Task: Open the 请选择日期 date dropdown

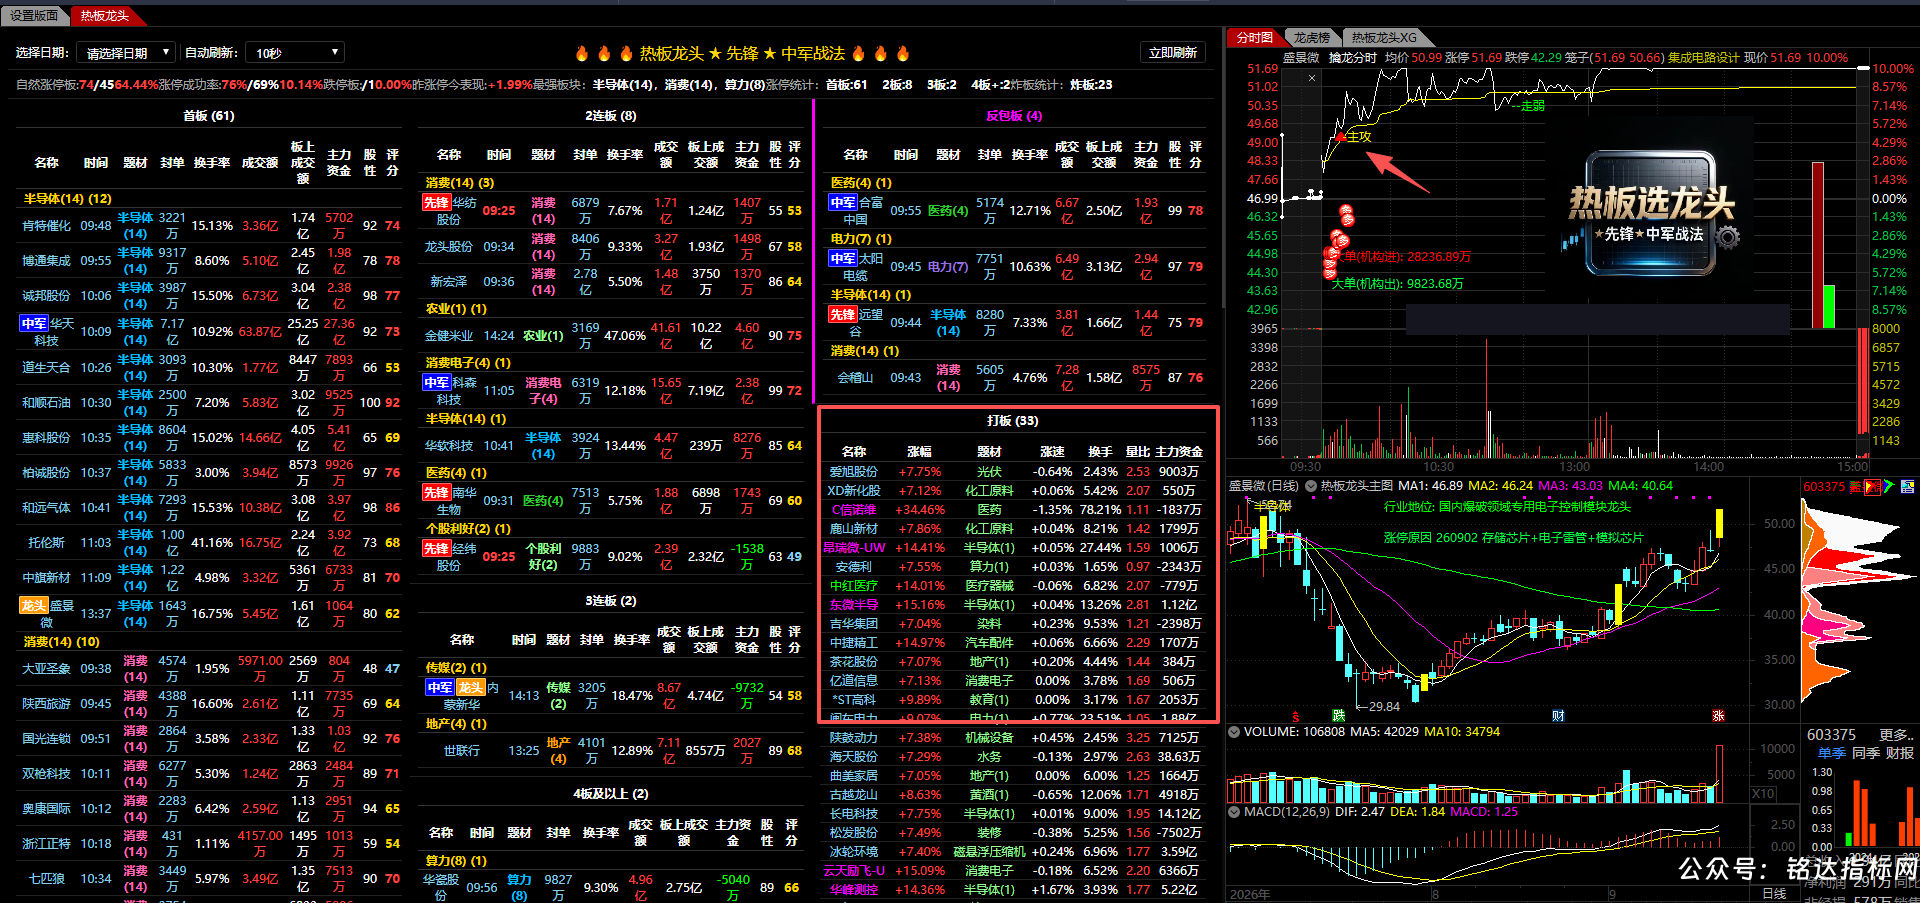Action: (126, 53)
